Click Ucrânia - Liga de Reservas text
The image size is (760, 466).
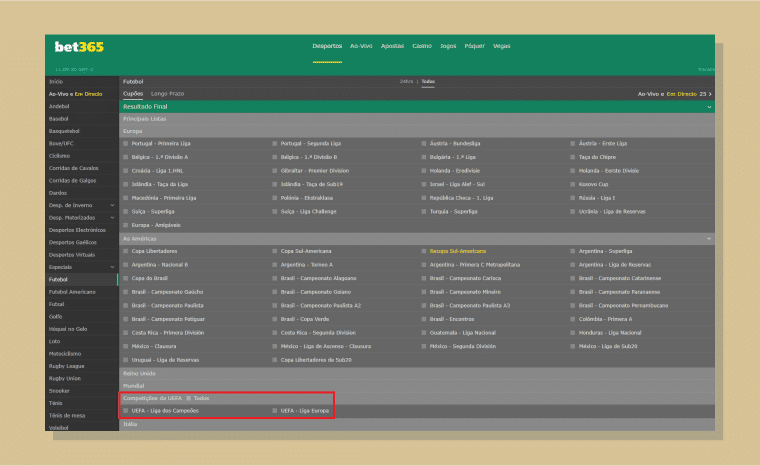612,211
